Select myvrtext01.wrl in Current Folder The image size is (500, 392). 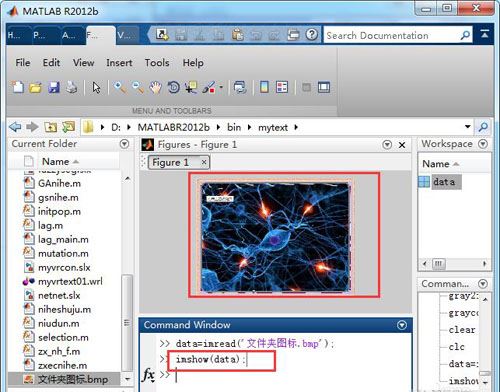pos(70,281)
